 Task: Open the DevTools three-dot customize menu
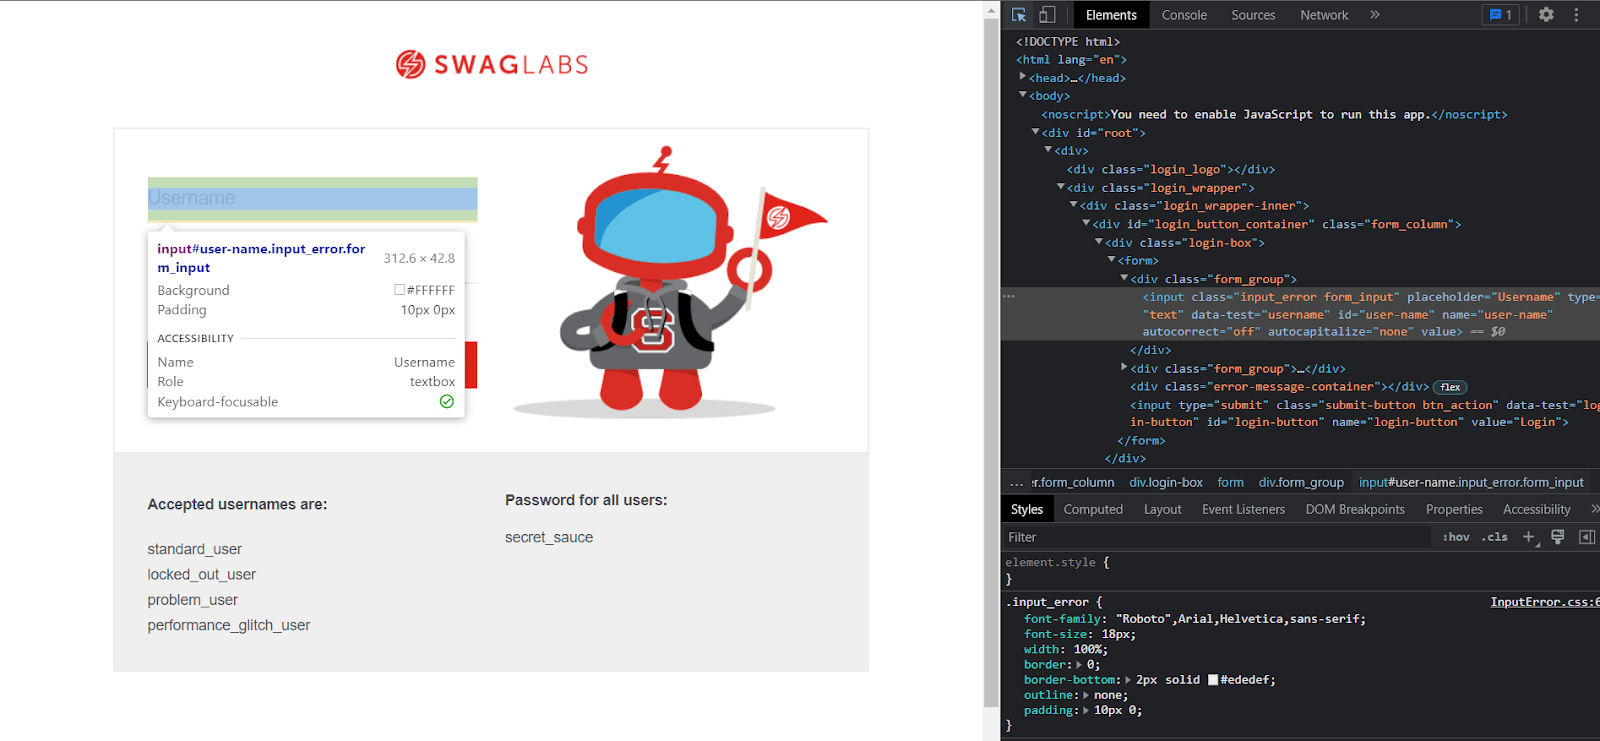click(1576, 15)
